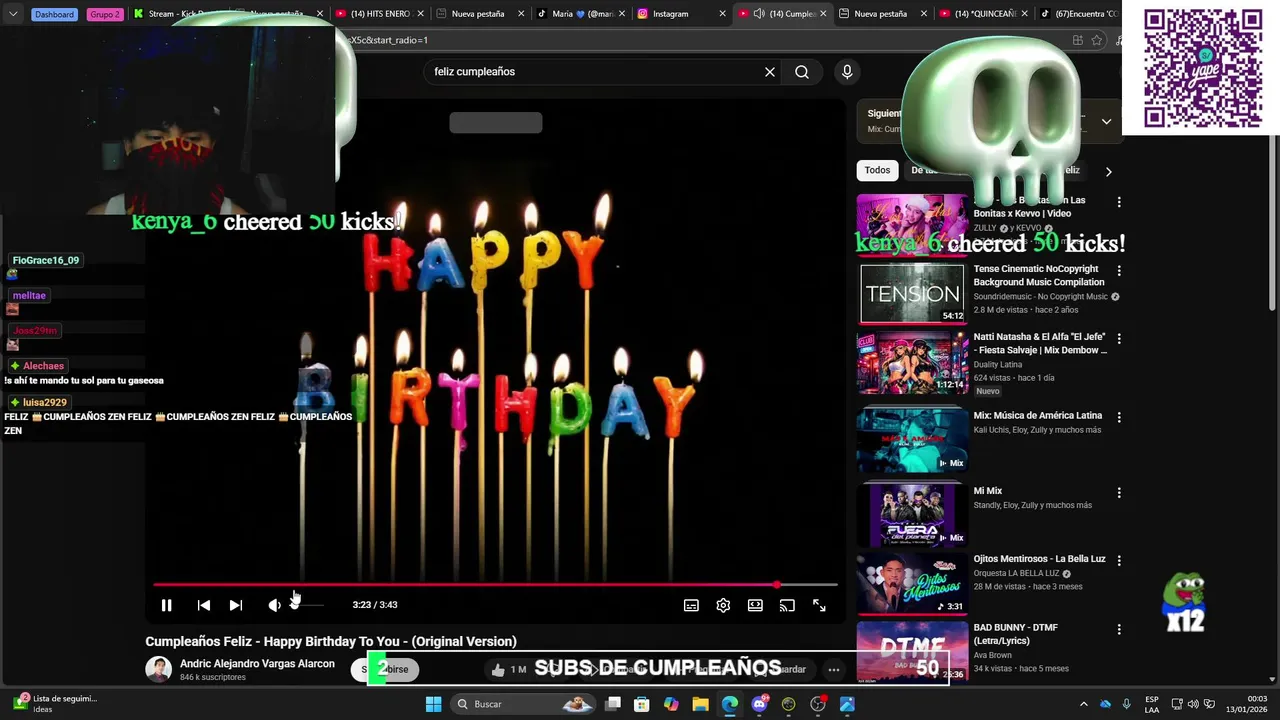This screenshot has height=720, width=1280.
Task: Open Task View on the taskbar
Action: pyautogui.click(x=613, y=704)
